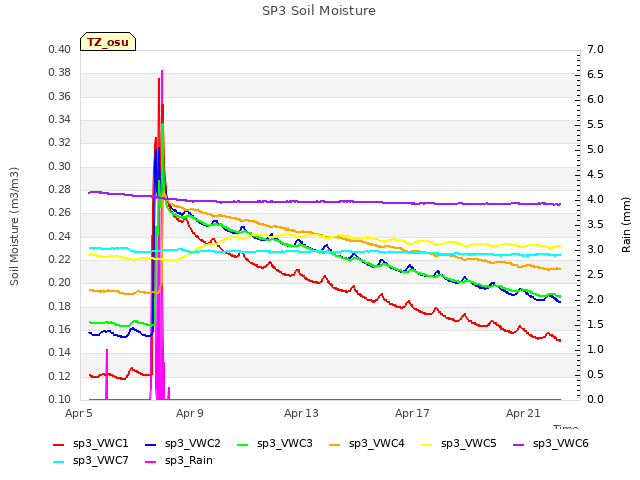This screenshot has width=640, height=480.
Task: Click the sp3_Rain legend label
Action: tap(189, 460)
